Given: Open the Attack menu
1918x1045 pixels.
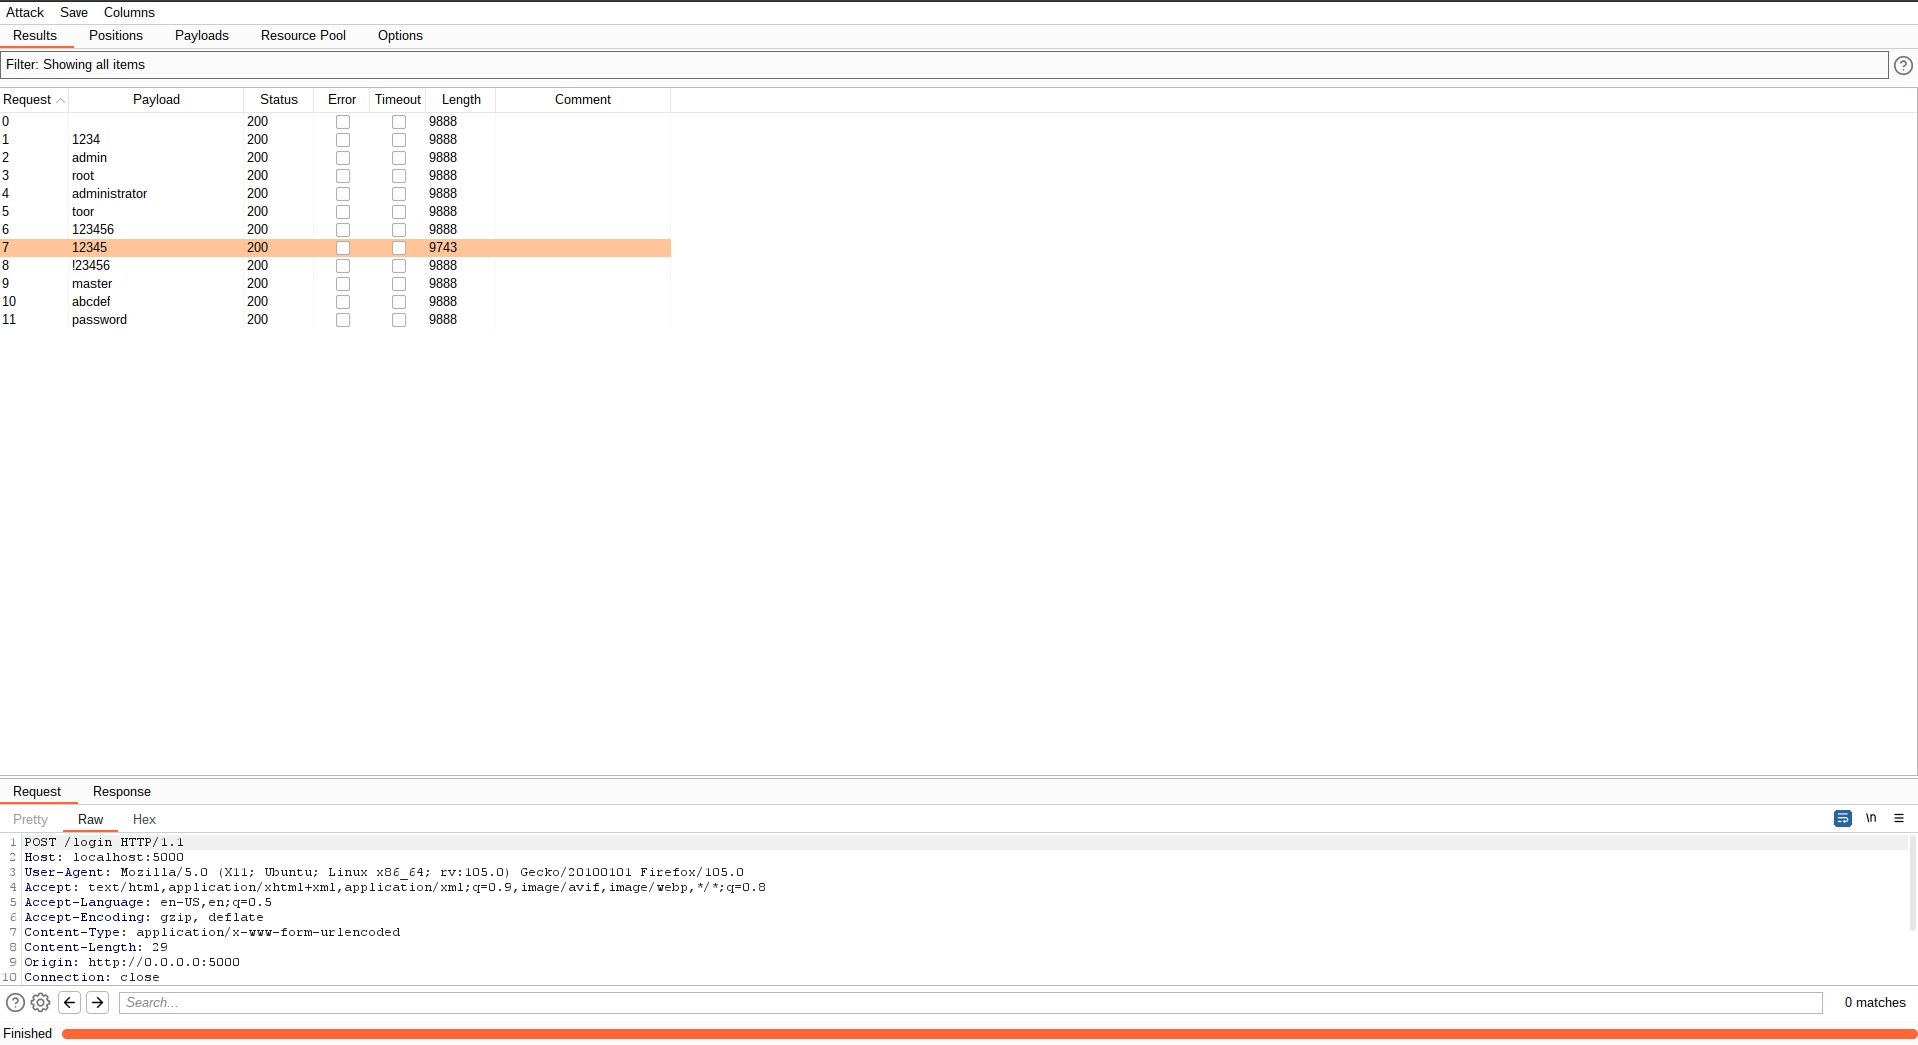Looking at the screenshot, I should coord(25,13).
